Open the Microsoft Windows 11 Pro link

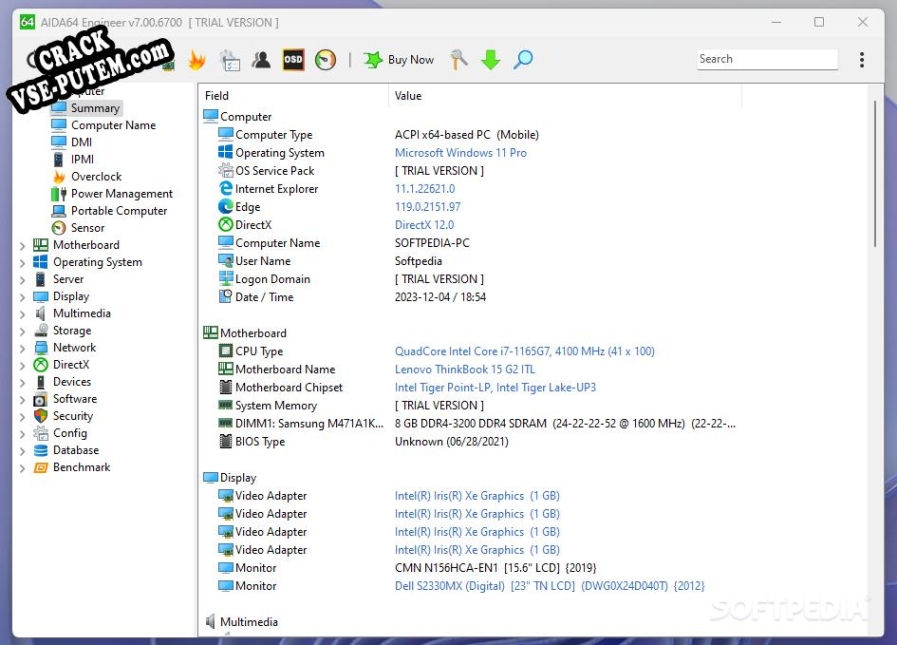(x=460, y=153)
